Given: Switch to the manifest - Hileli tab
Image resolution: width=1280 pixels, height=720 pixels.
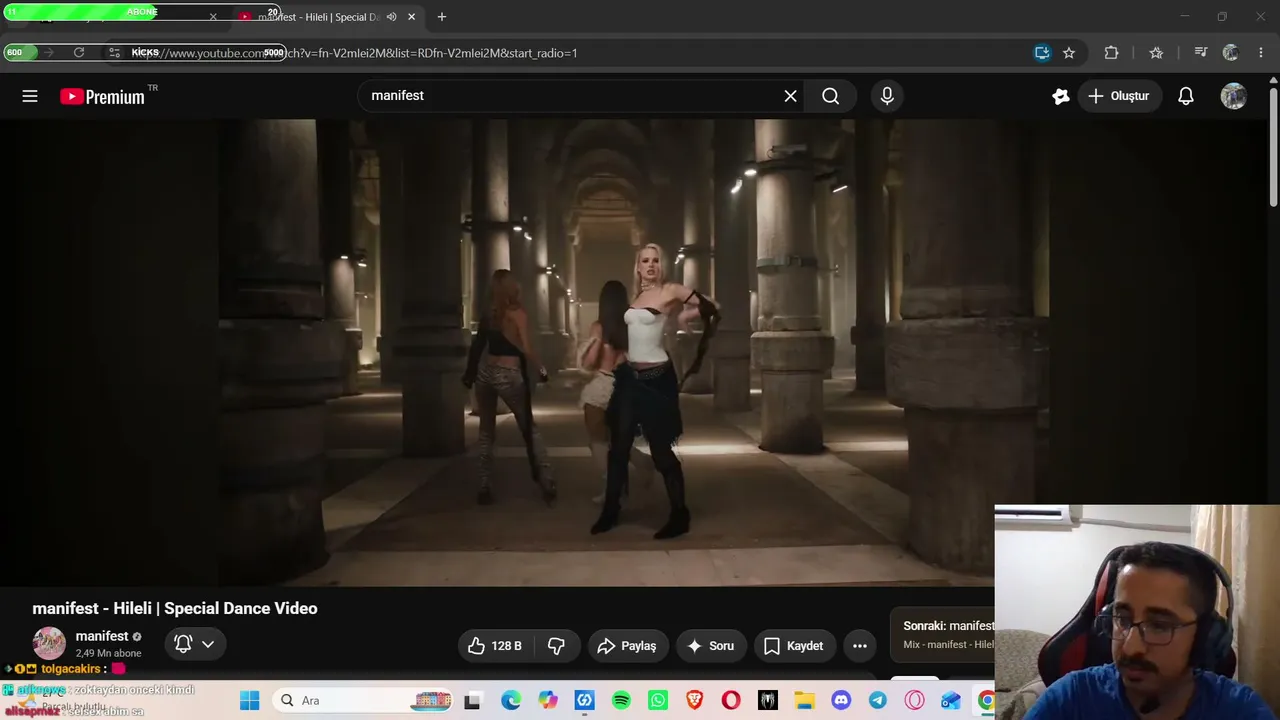Looking at the screenshot, I should click(x=326, y=17).
